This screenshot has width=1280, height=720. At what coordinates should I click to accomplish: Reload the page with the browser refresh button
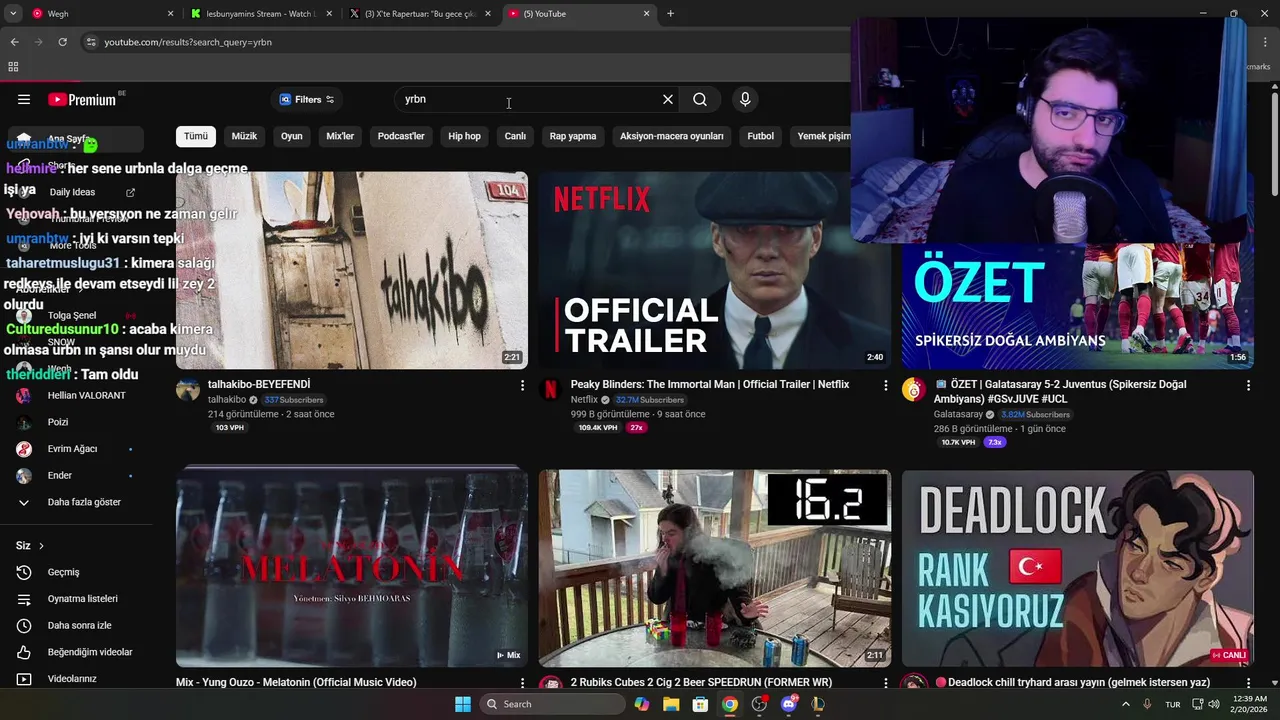point(62,42)
